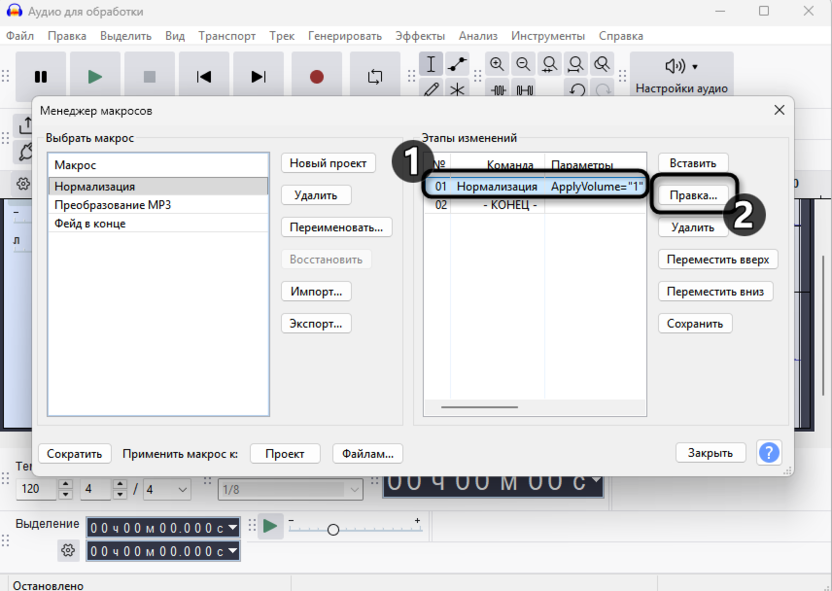Select the Фейд в конце macro
The image size is (832, 591).
coord(90,224)
